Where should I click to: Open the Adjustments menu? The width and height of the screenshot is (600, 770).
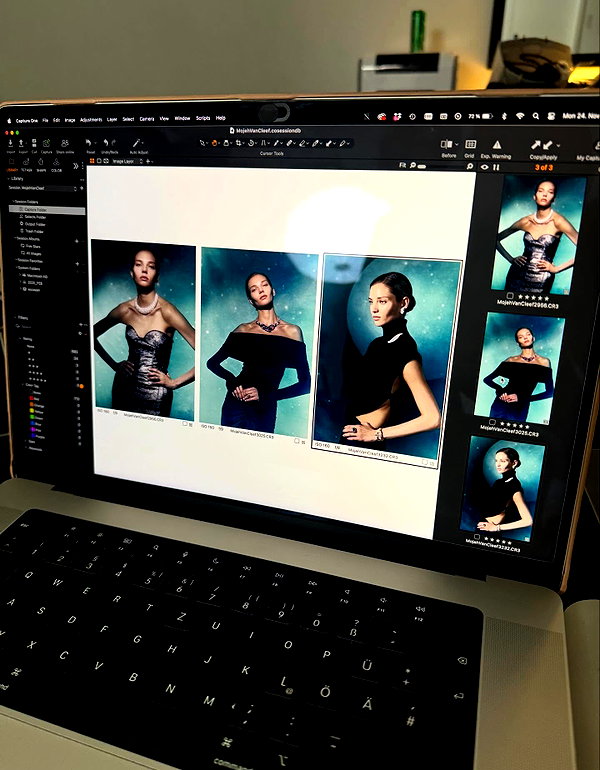(91, 119)
